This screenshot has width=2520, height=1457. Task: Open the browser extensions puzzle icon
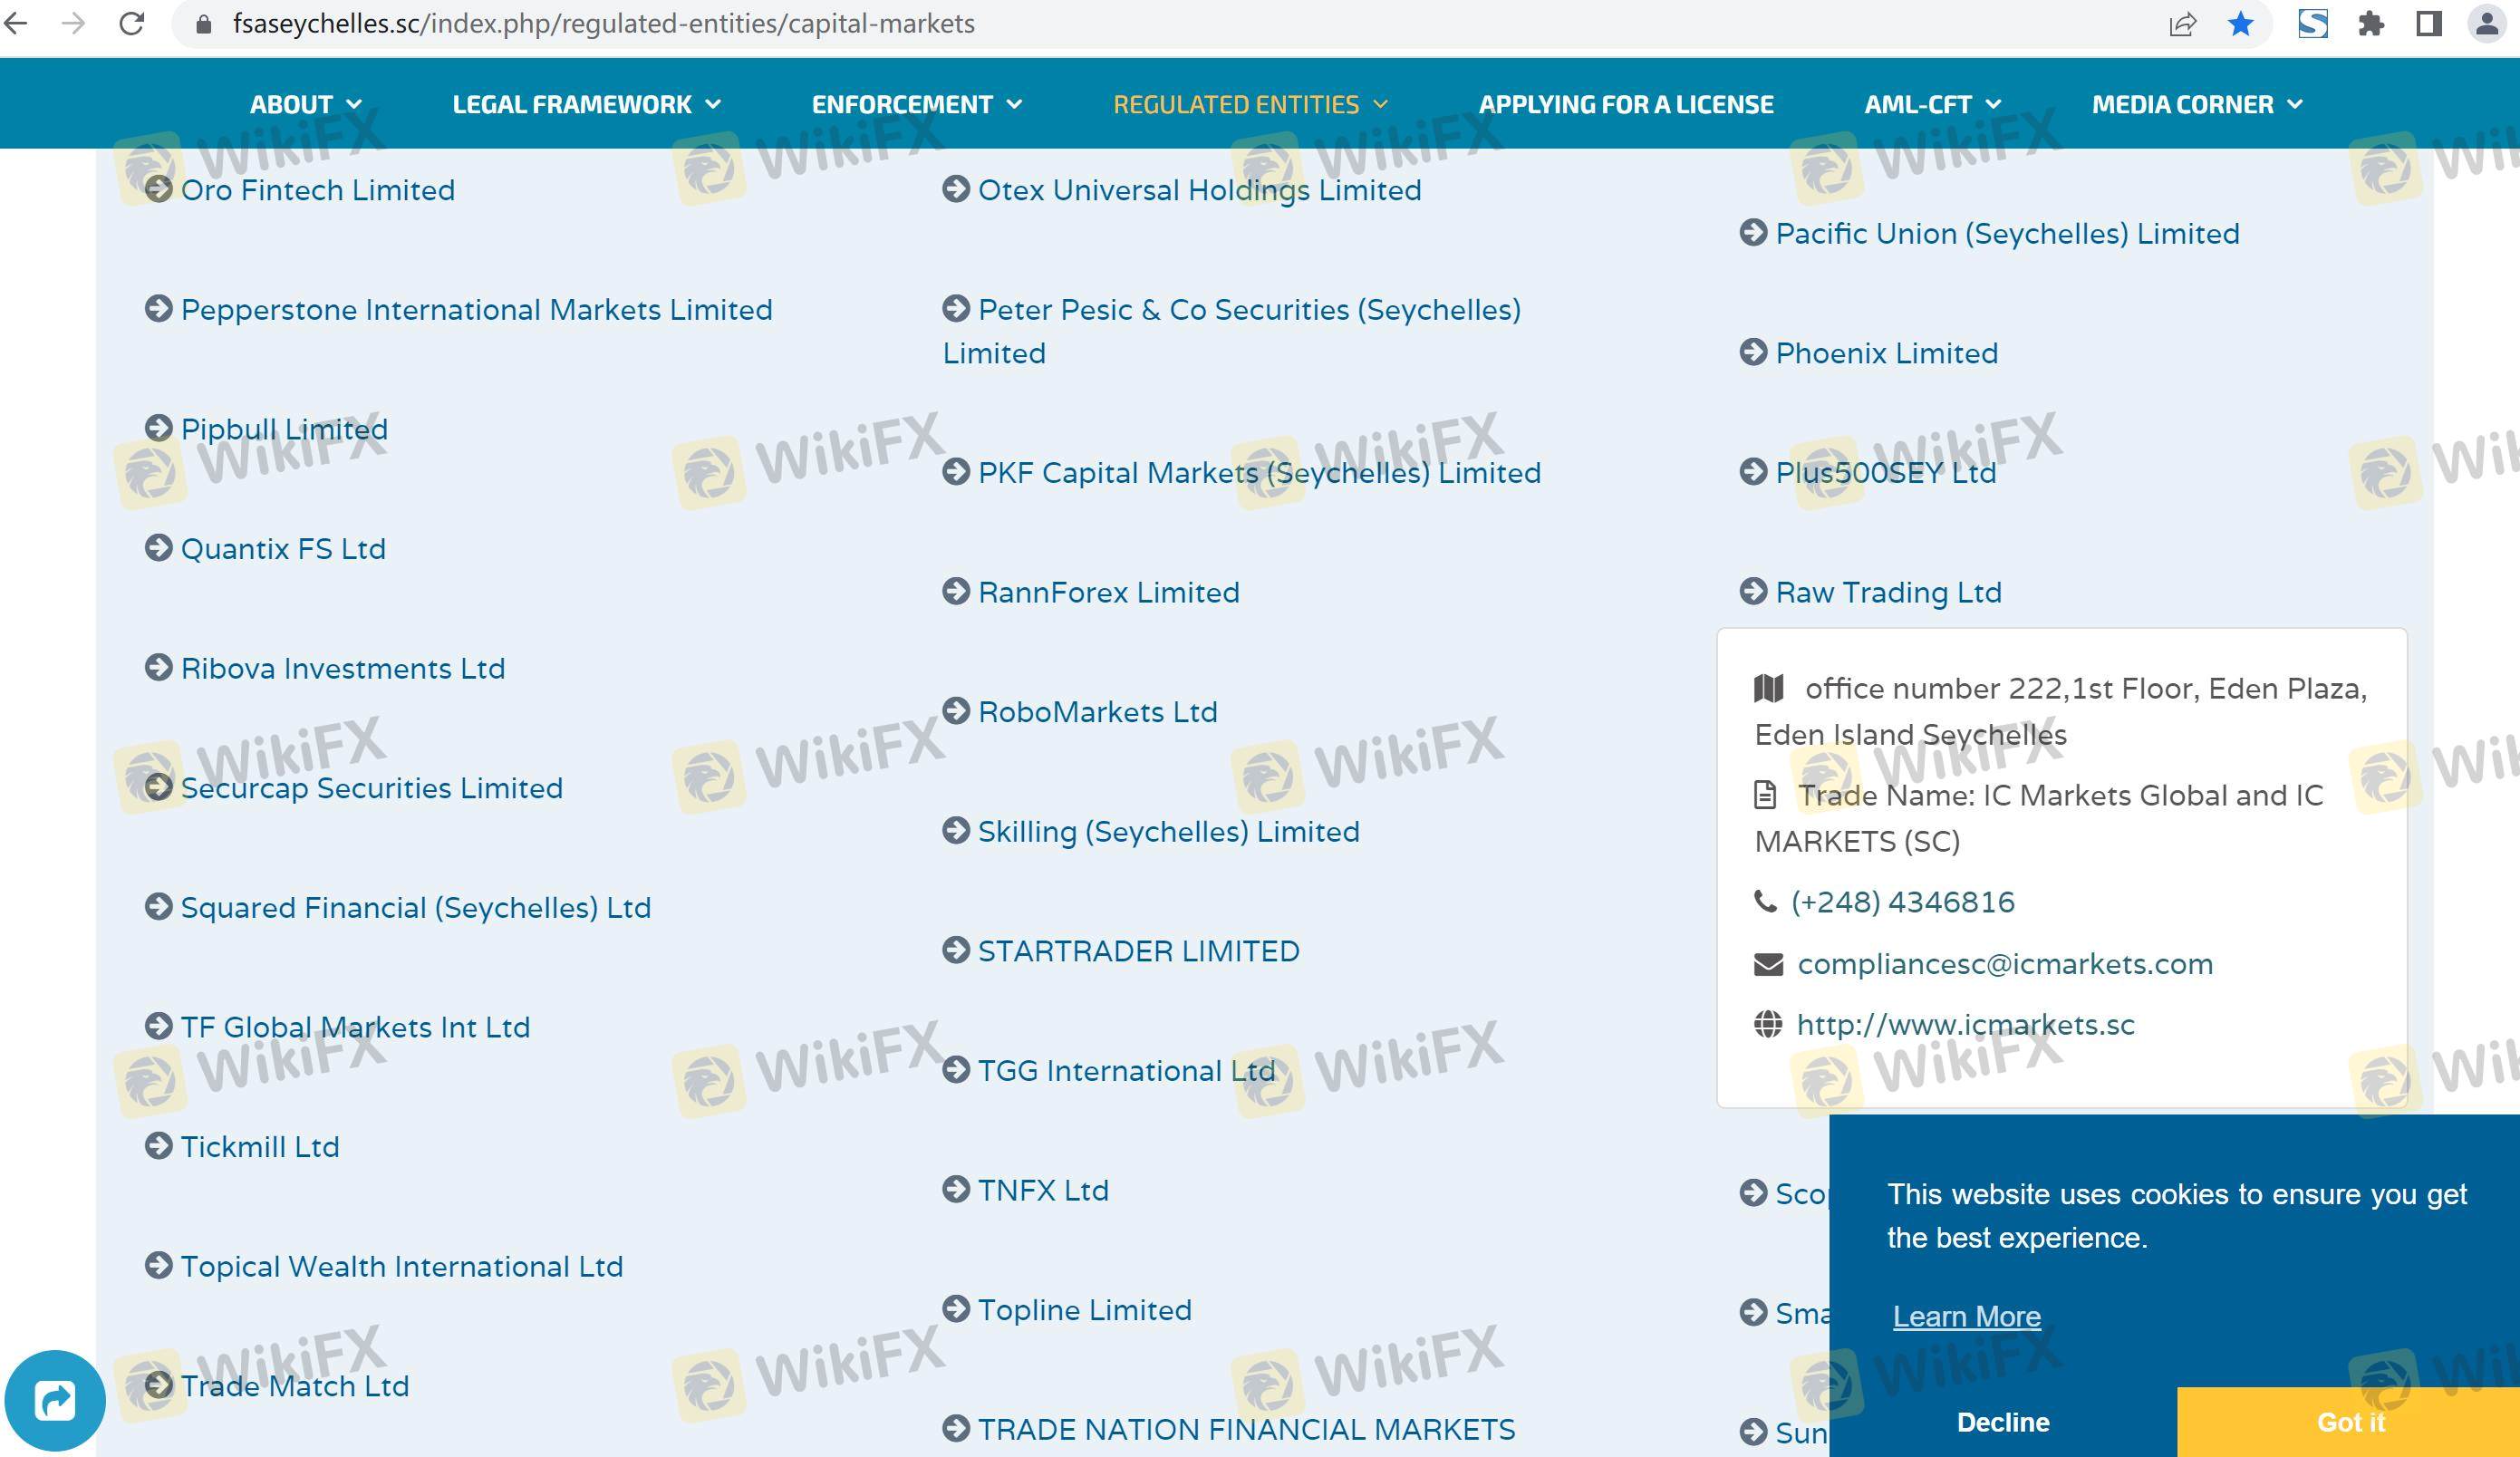click(x=2371, y=24)
